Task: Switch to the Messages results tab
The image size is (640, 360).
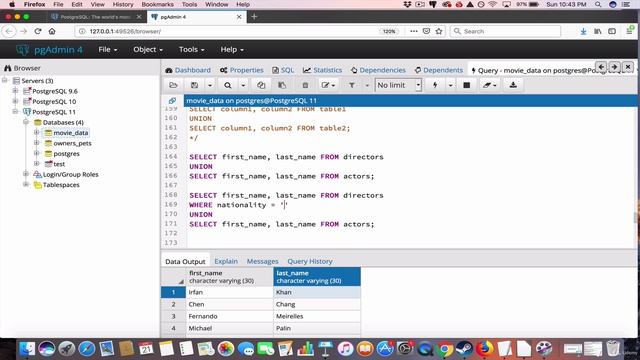Action: tap(262, 261)
